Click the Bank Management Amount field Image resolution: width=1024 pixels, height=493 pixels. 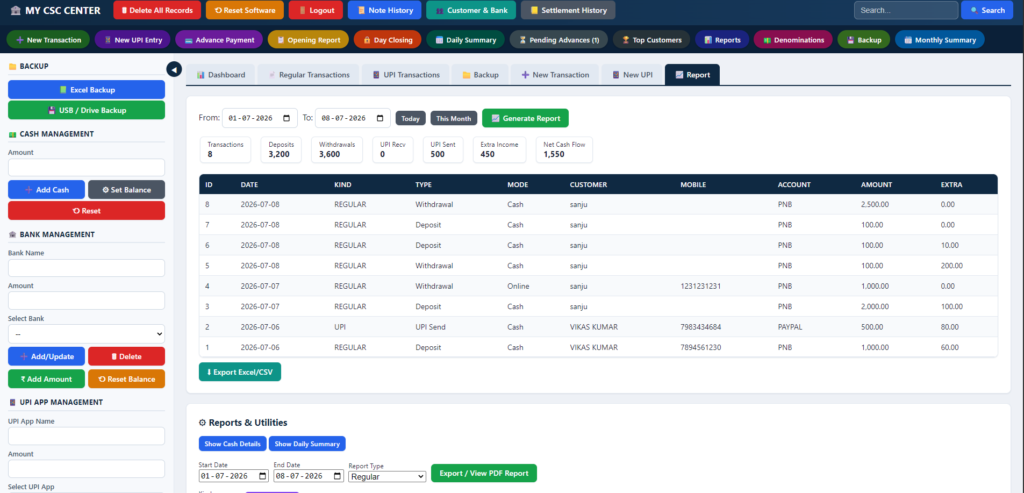[86, 300]
